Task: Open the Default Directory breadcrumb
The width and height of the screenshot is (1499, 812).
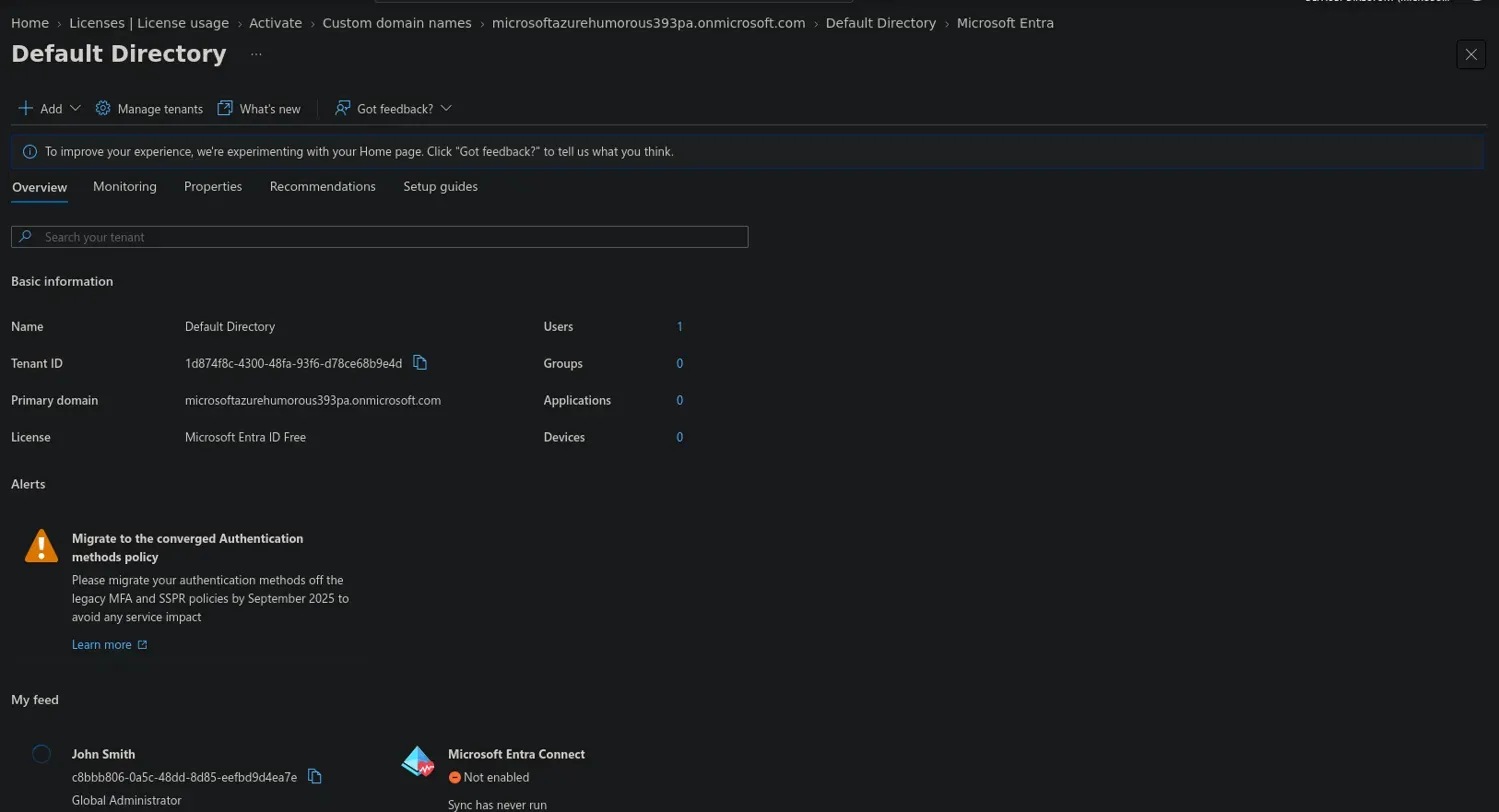Action: point(881,23)
